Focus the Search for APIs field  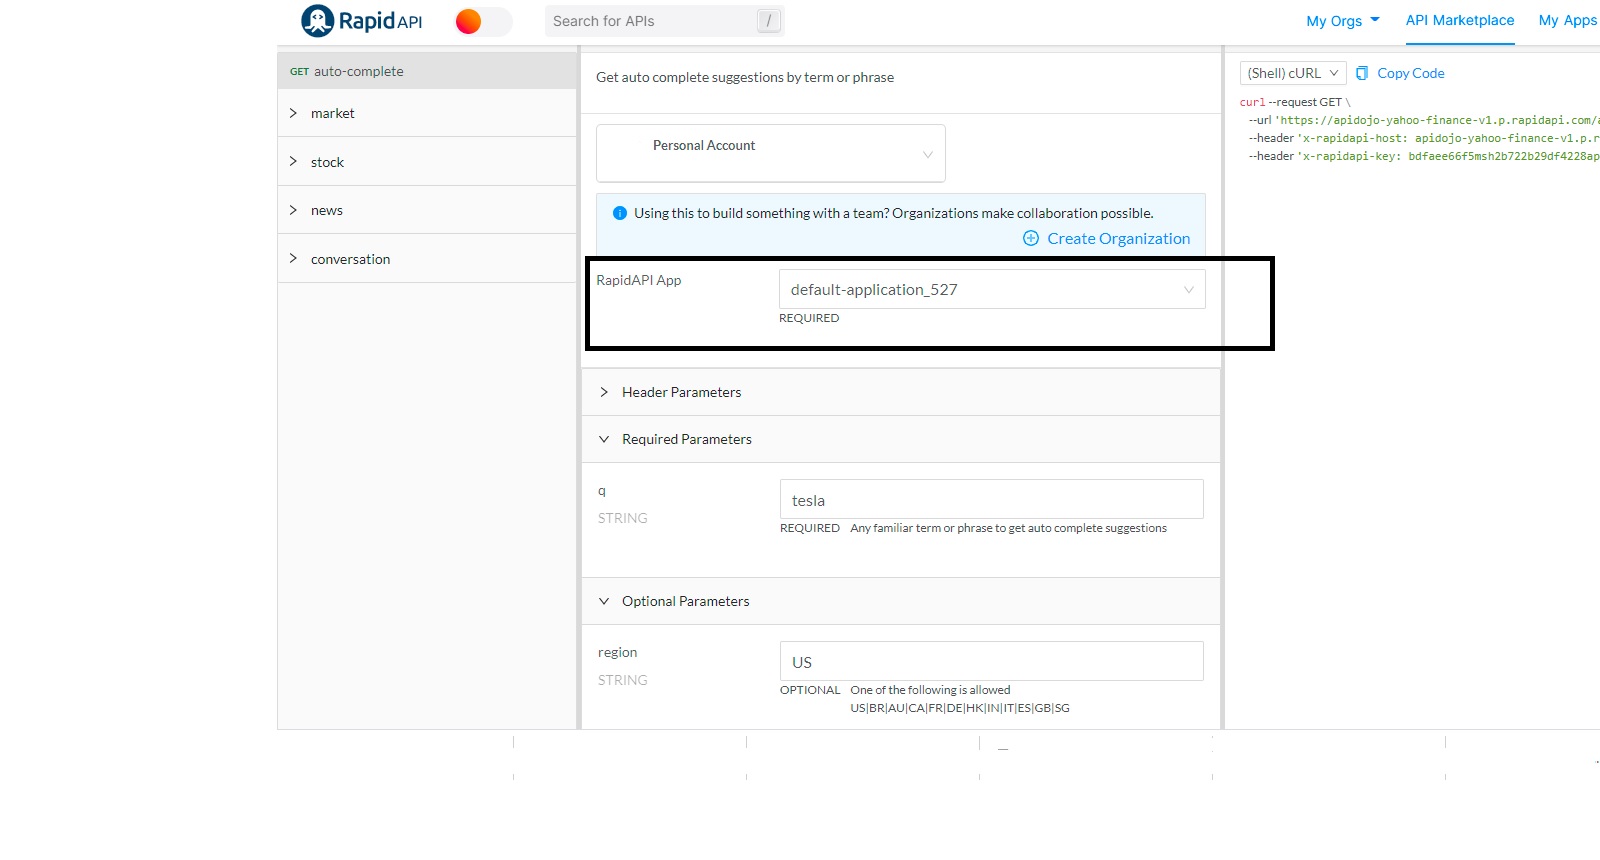tap(665, 21)
